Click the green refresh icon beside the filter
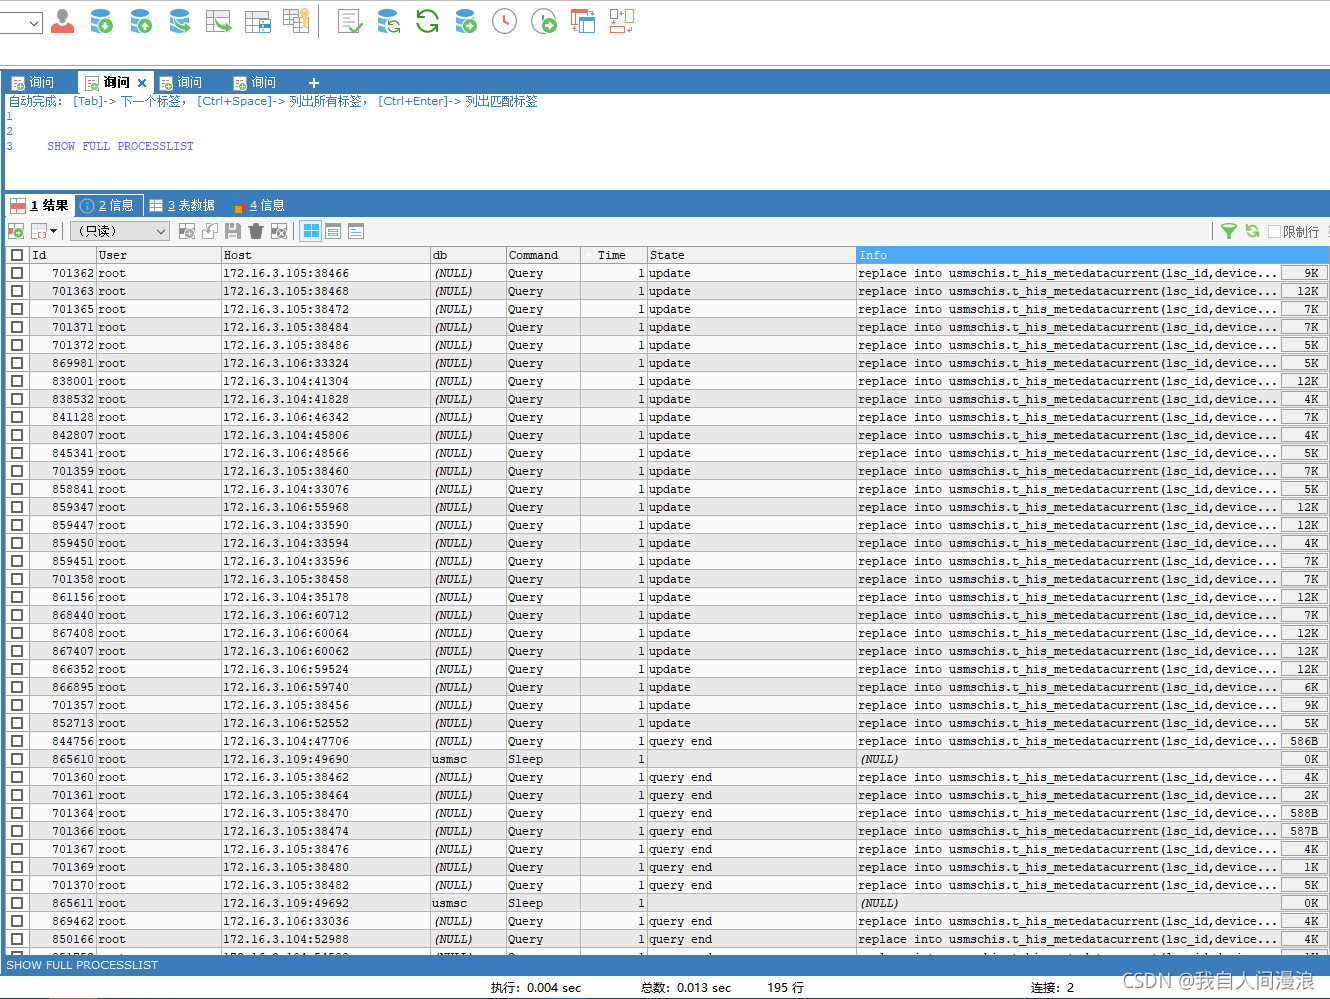1330x999 pixels. click(x=1252, y=231)
